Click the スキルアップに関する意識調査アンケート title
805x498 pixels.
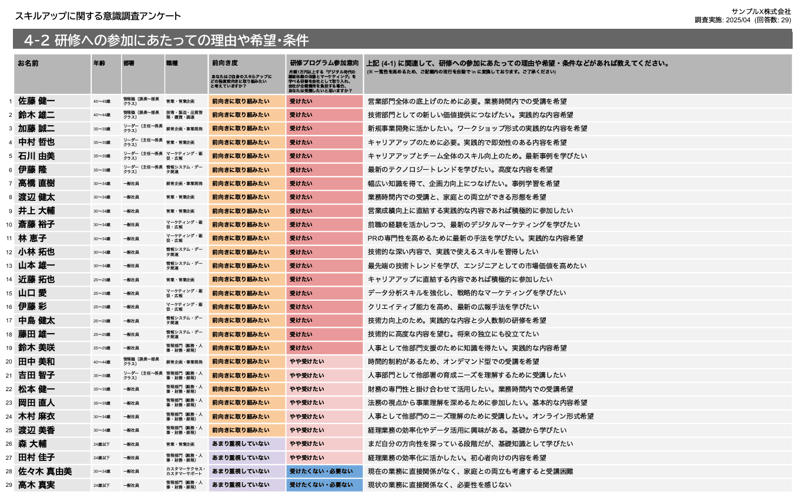[98, 16]
